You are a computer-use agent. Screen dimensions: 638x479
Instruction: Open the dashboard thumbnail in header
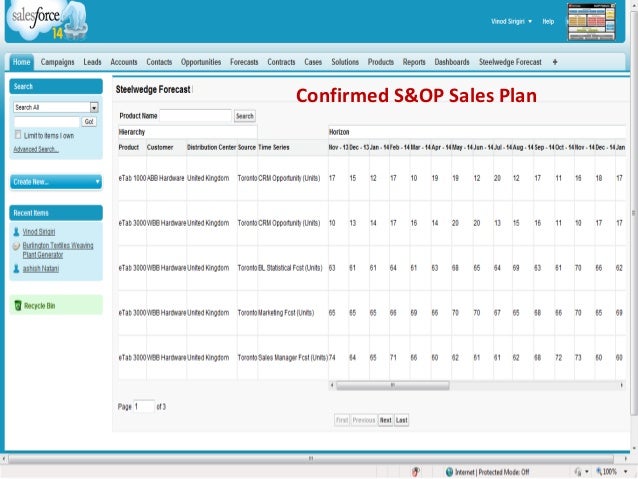(x=591, y=22)
